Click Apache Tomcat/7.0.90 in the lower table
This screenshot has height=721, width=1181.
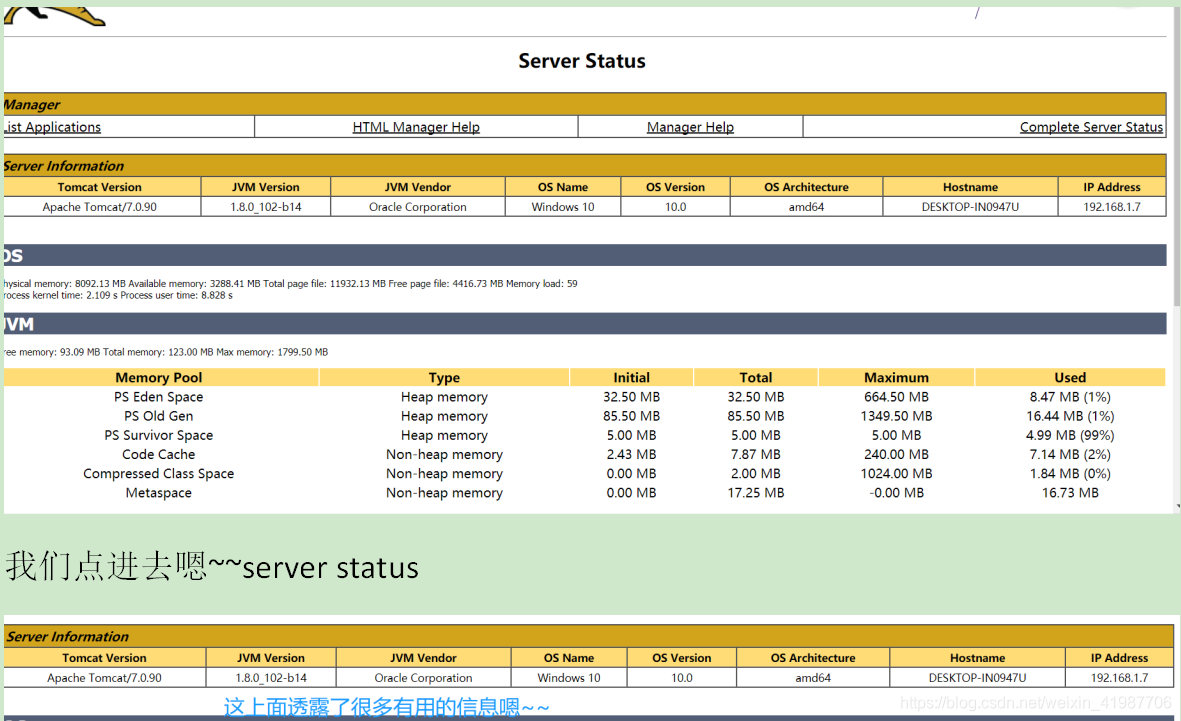tap(104, 678)
